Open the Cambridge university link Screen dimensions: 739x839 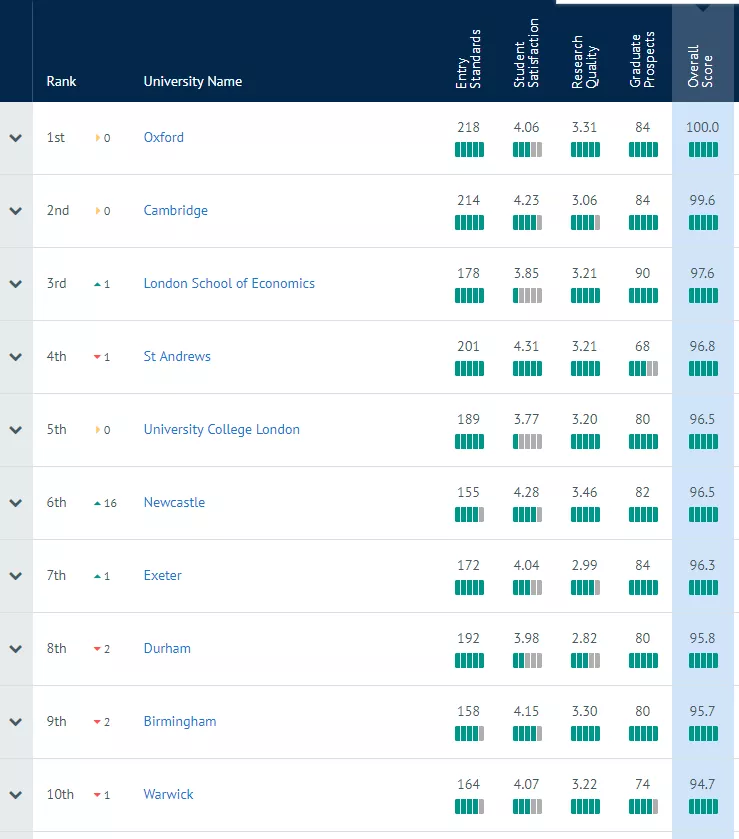176,210
